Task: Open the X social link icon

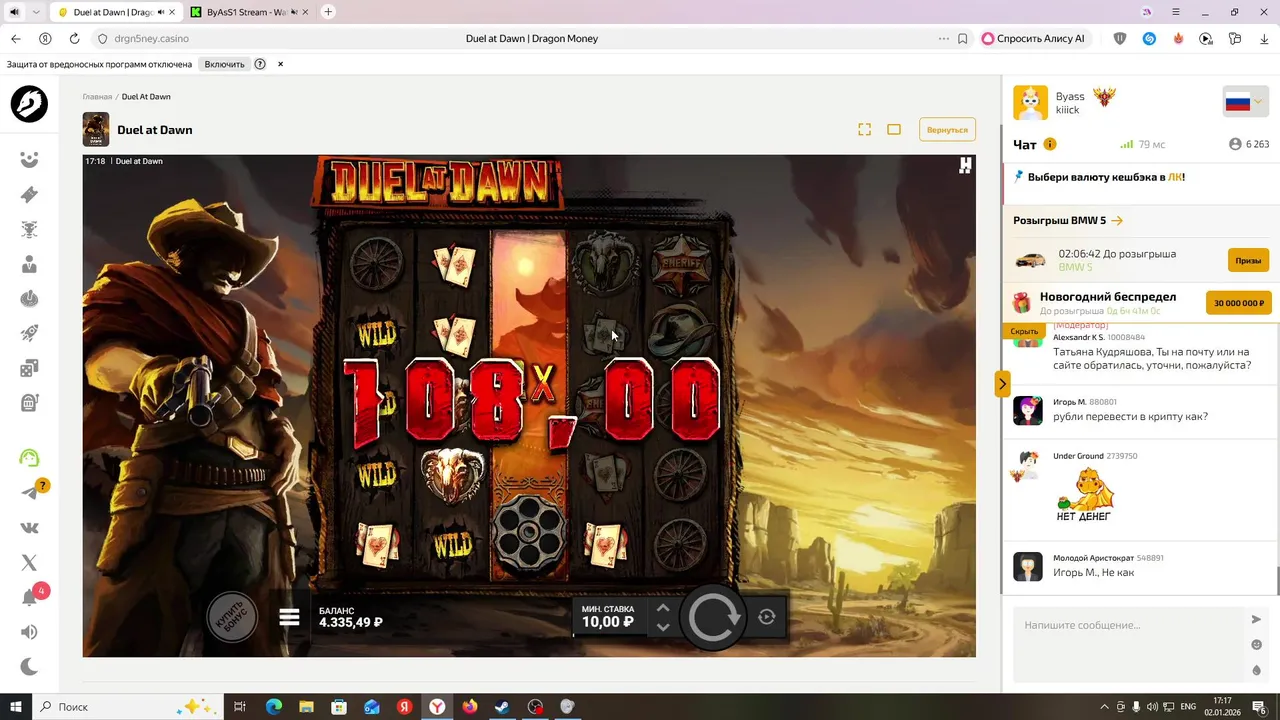Action: (29, 563)
